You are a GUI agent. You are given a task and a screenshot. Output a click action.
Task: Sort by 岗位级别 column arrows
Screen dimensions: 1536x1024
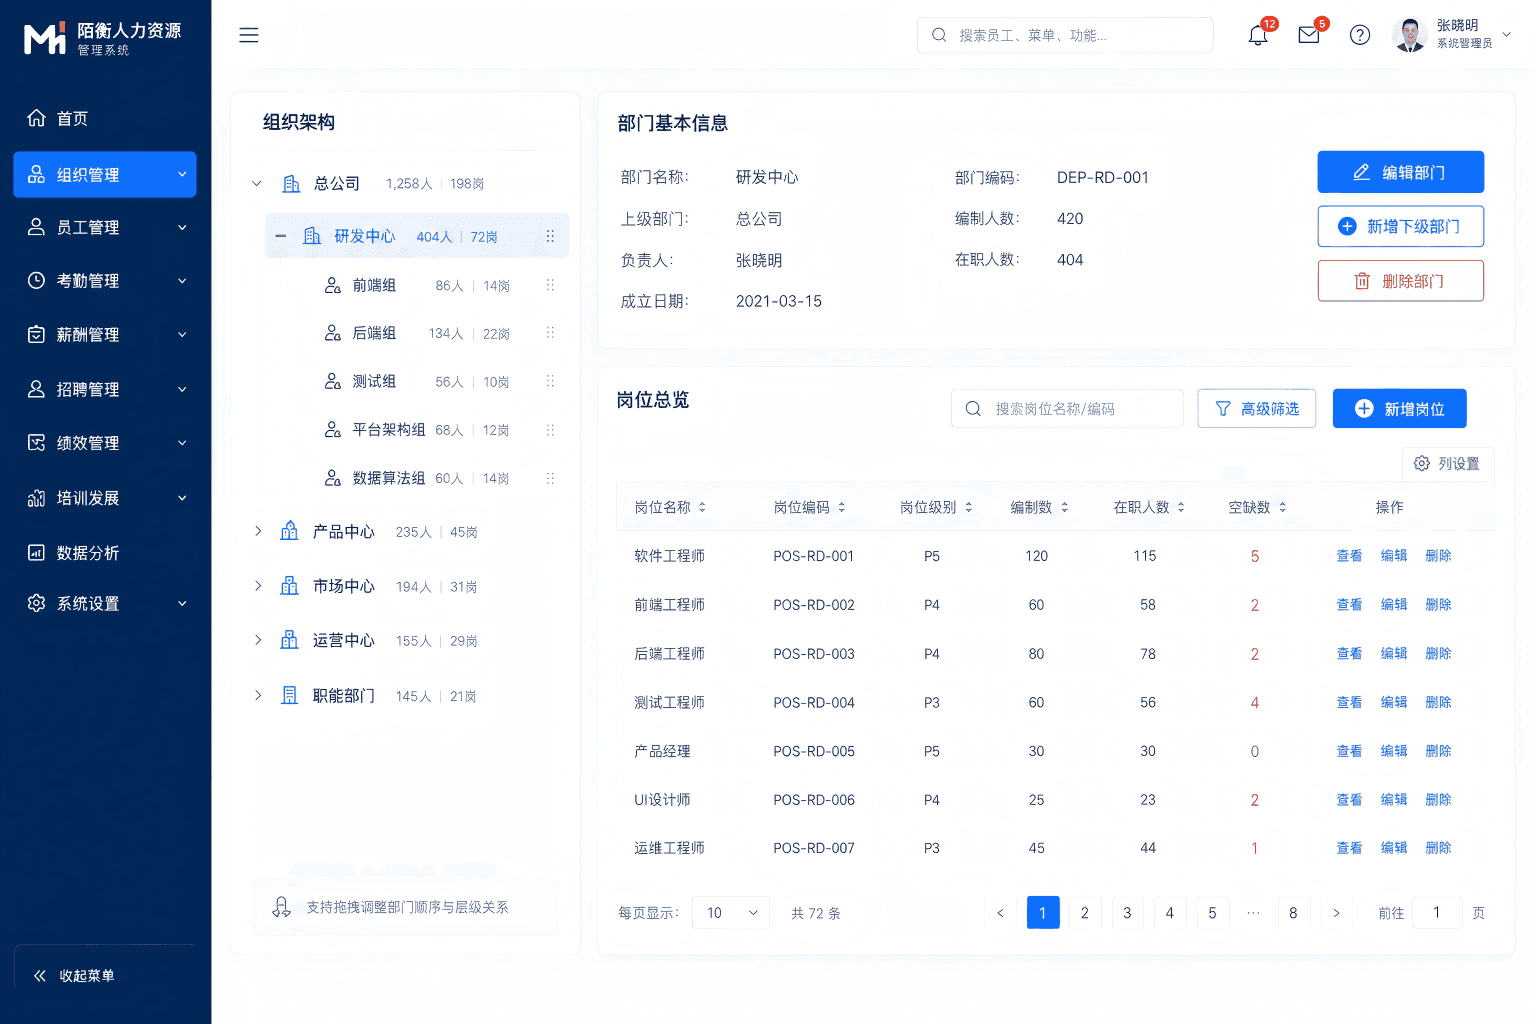(x=968, y=508)
